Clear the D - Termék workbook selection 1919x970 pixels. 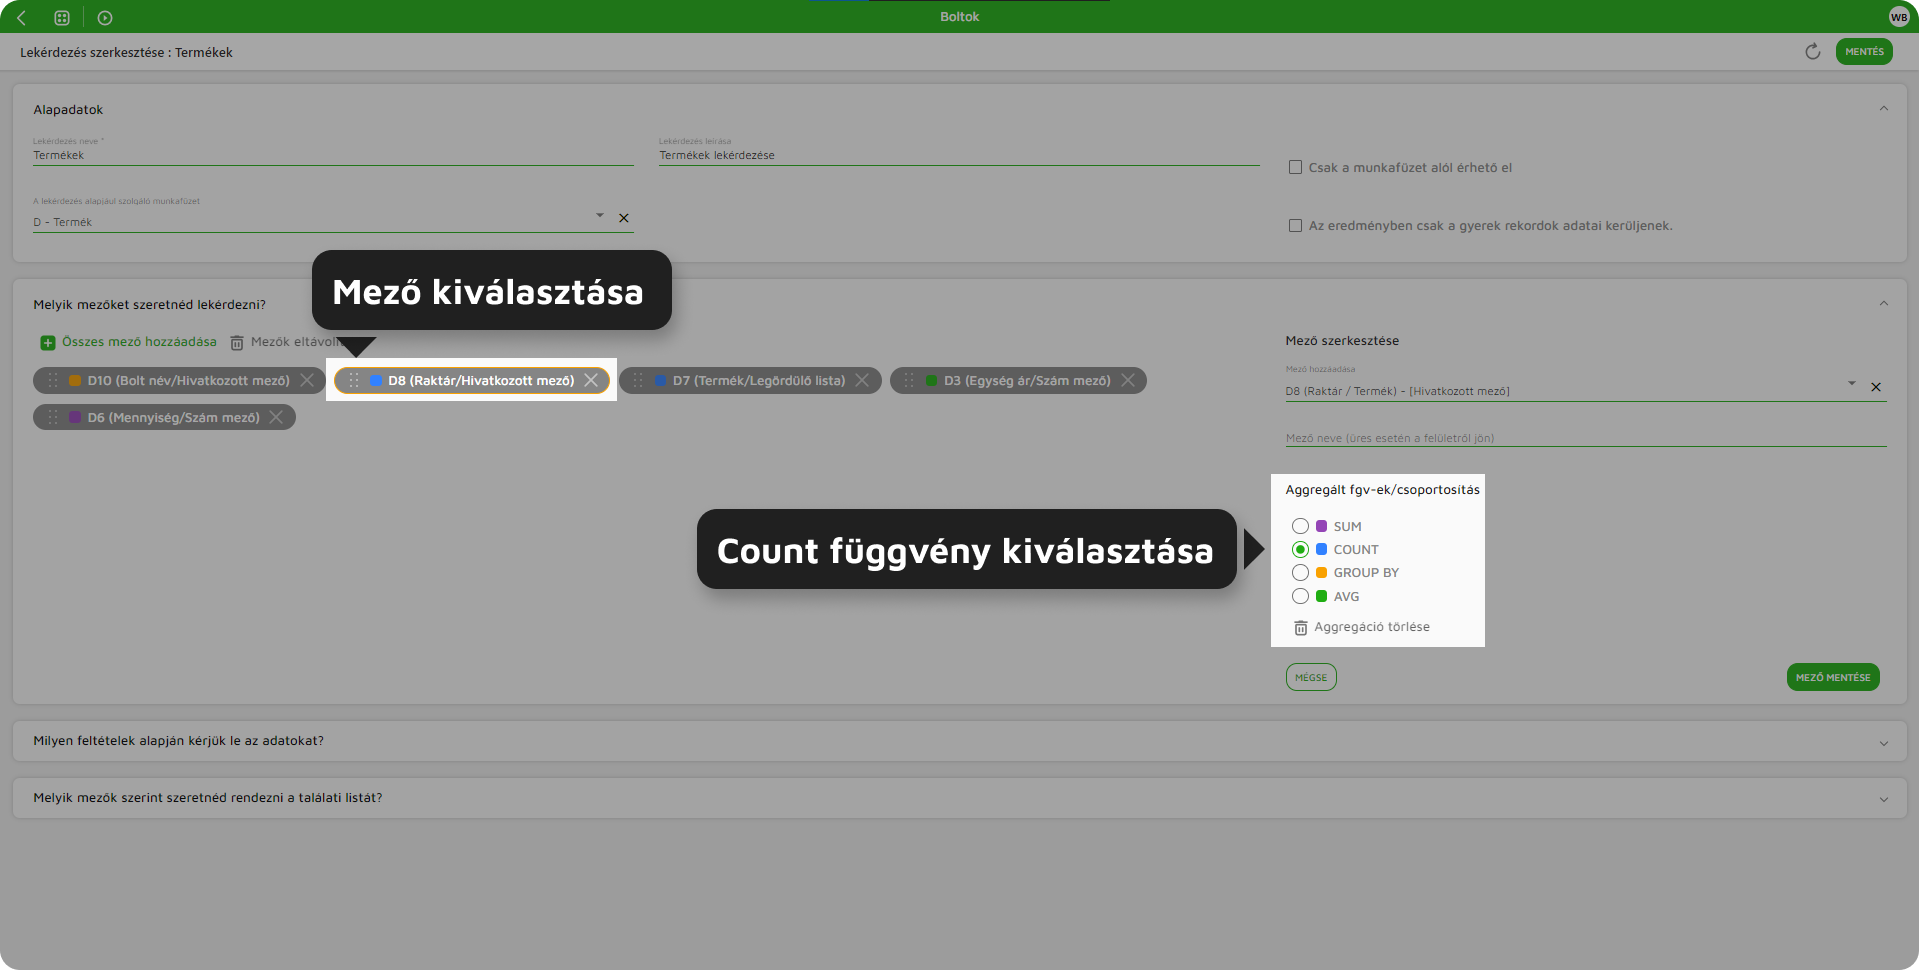click(x=624, y=218)
